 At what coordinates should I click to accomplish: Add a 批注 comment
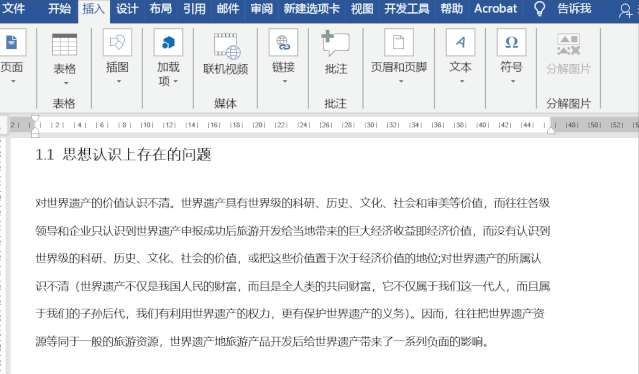pyautogui.click(x=335, y=44)
